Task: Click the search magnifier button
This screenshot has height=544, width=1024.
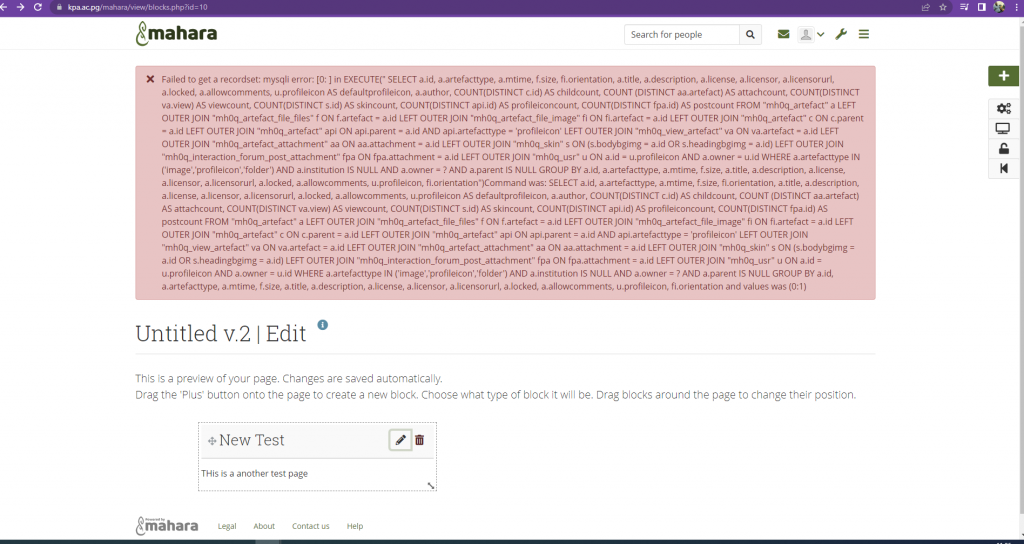Action: tap(752, 35)
